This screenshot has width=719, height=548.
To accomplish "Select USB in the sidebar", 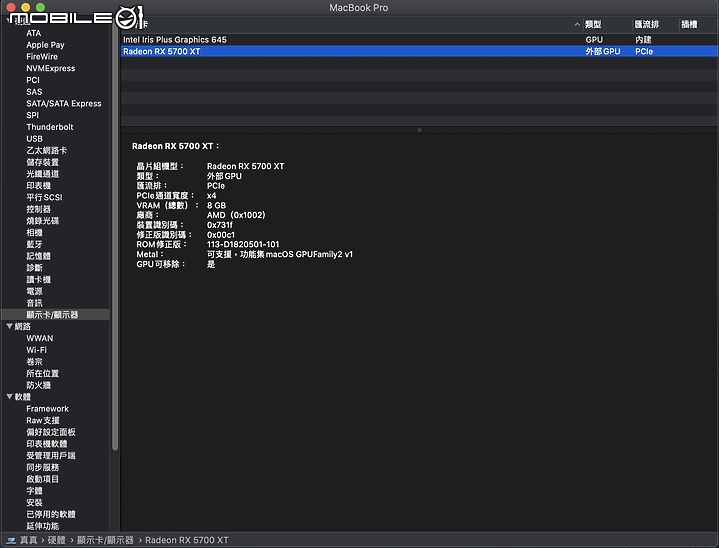I will point(34,138).
